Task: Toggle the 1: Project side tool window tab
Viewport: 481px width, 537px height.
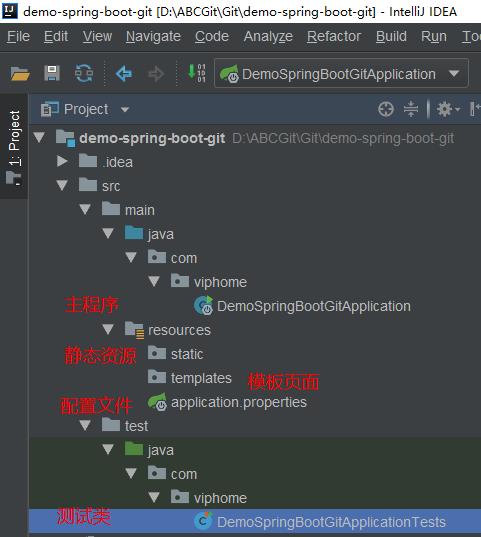Action: (x=14, y=147)
